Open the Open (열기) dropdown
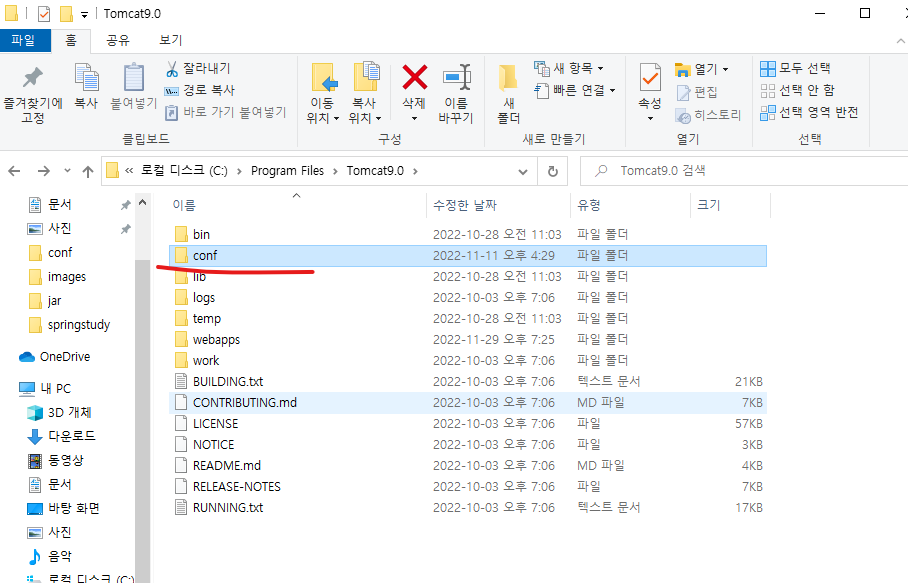The height and width of the screenshot is (583, 908). [702, 69]
